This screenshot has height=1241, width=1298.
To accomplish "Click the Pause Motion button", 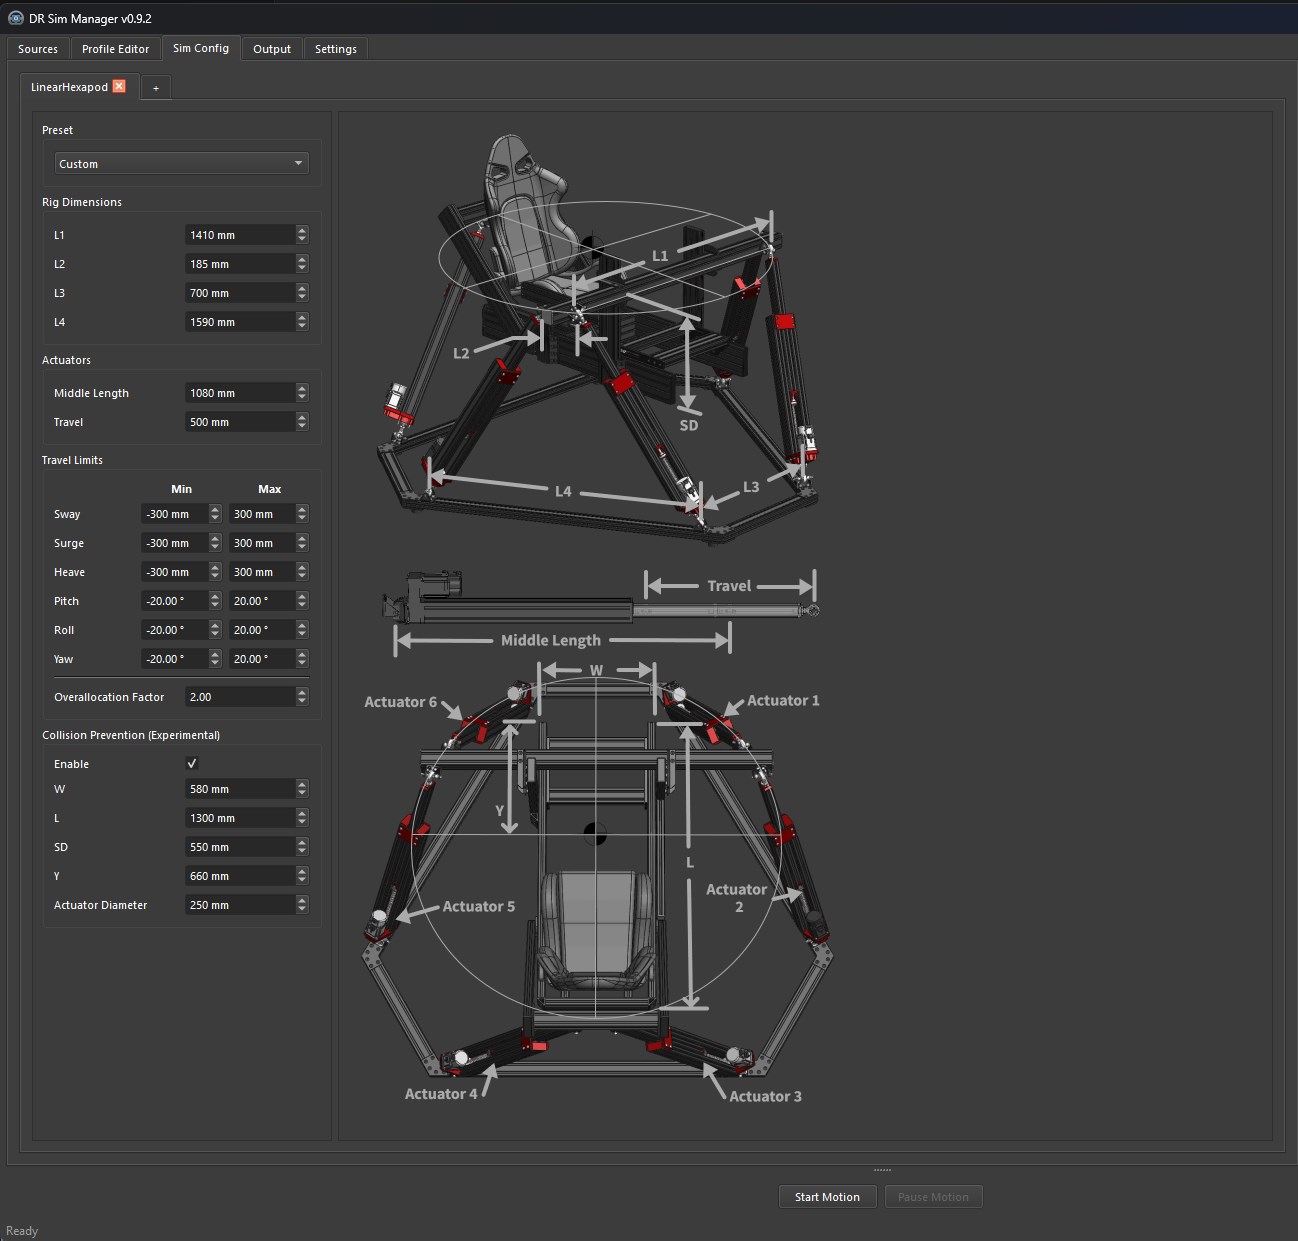I will coord(933,1197).
